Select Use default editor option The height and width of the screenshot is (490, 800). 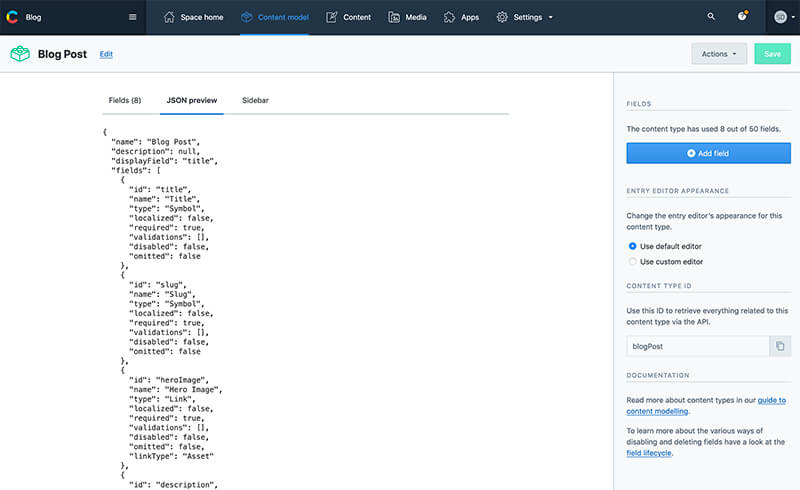[x=632, y=246]
